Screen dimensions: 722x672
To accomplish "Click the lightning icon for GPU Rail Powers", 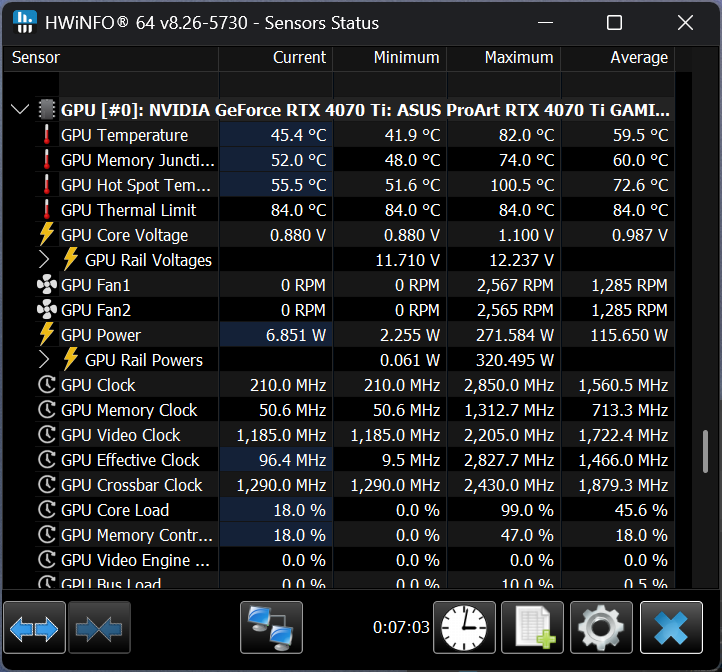I will point(70,359).
